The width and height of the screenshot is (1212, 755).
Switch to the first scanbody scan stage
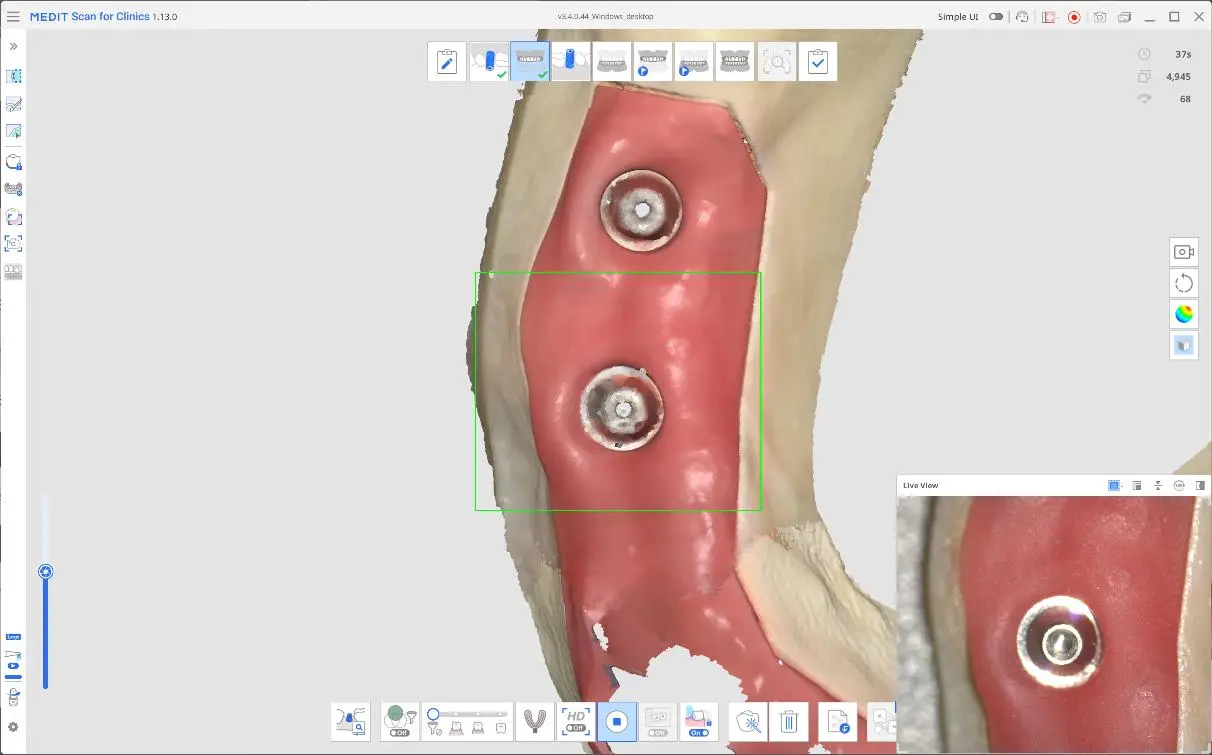489,62
